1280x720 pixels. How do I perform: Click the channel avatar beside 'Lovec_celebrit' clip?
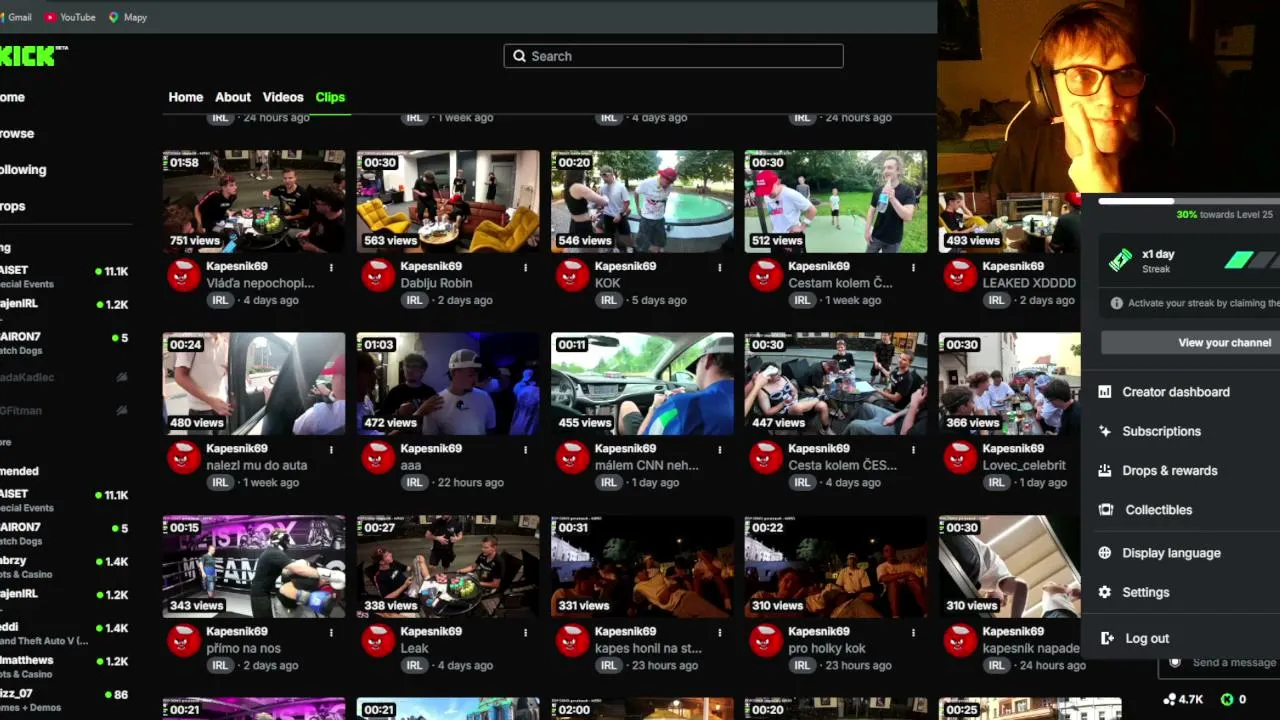coord(960,457)
